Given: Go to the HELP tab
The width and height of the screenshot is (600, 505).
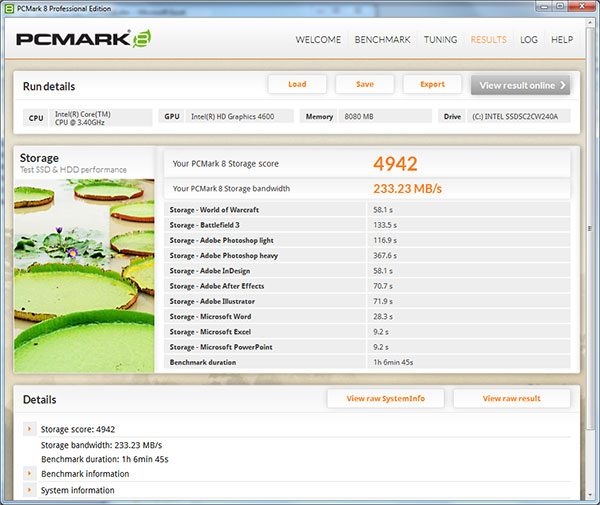Looking at the screenshot, I should tap(562, 39).
